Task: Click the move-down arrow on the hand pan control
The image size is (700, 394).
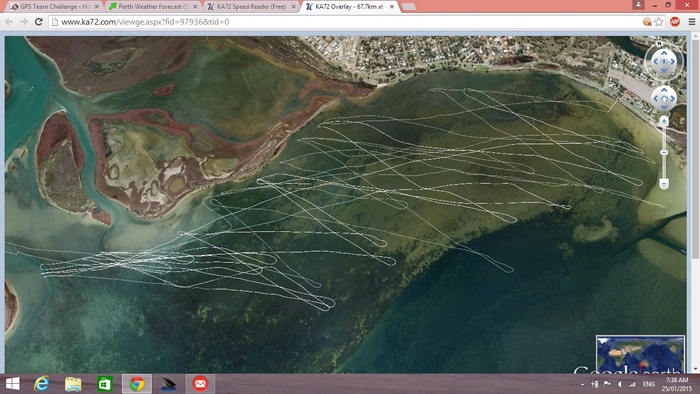Action: point(664,107)
